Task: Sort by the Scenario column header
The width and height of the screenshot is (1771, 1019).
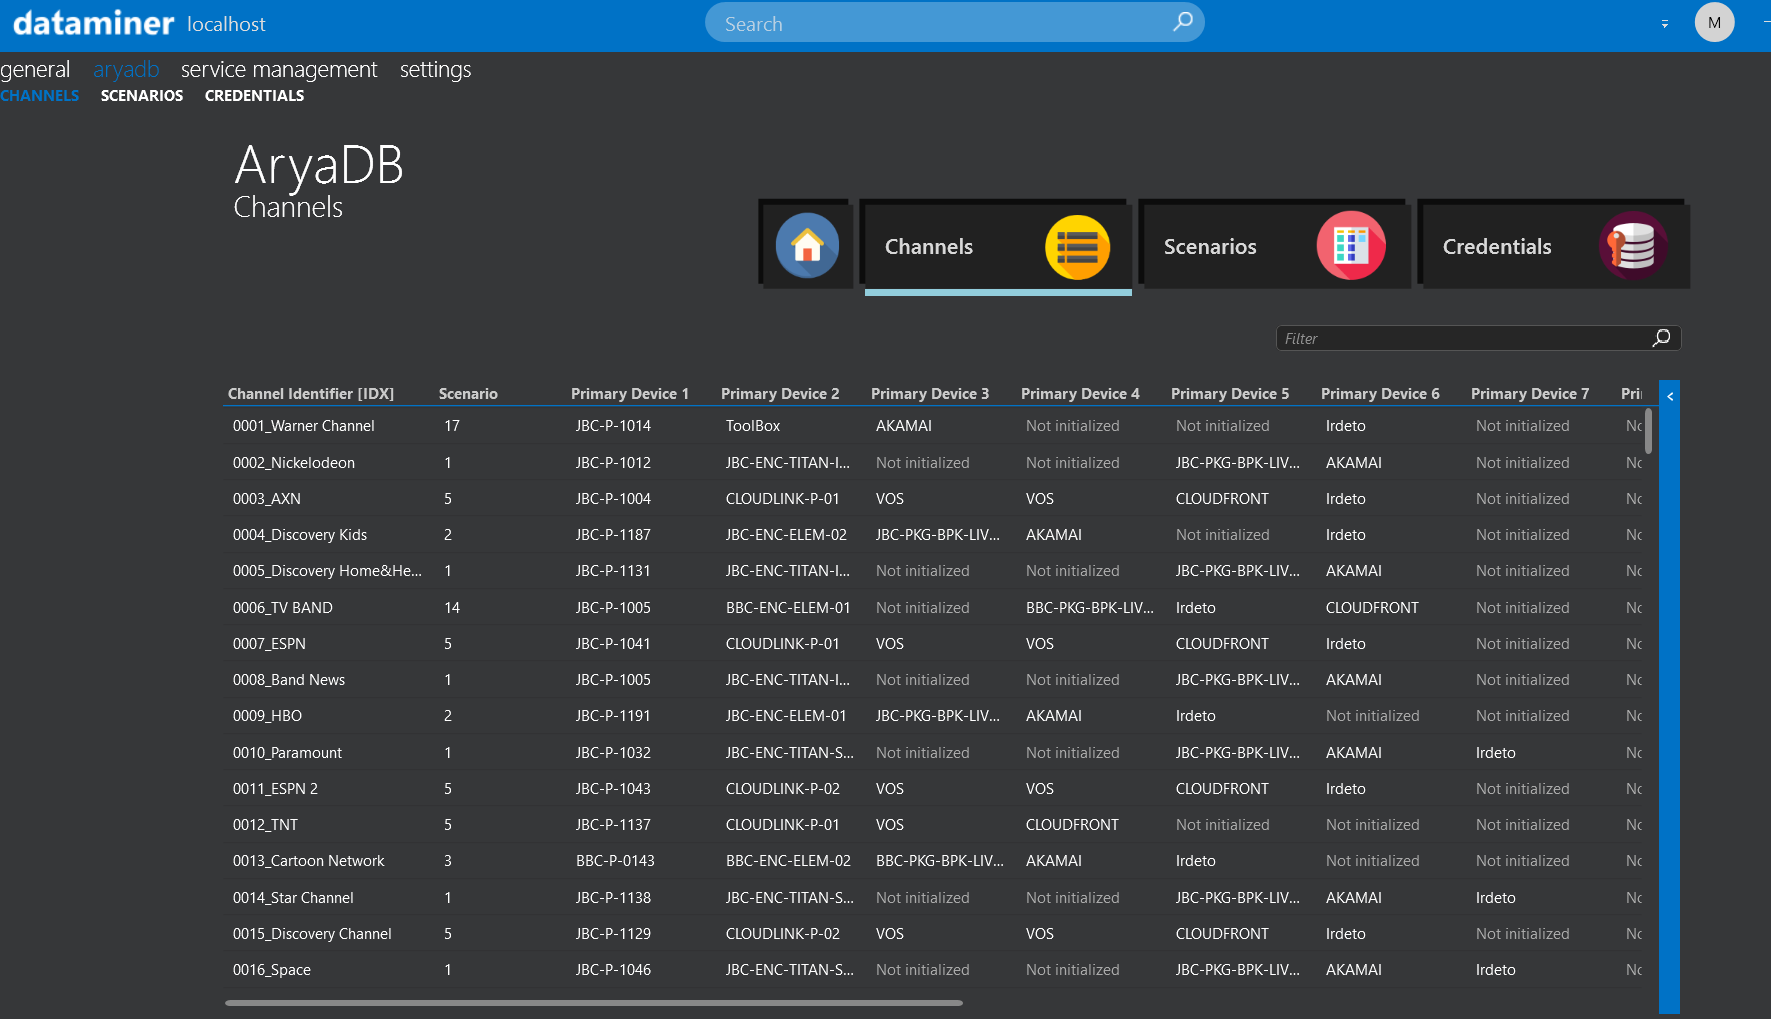Action: (x=468, y=394)
